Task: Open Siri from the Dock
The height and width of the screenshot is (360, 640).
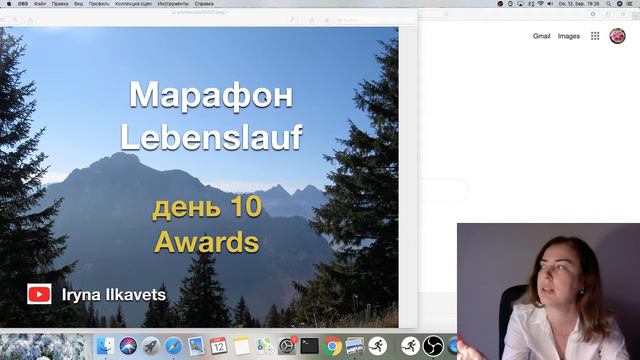Action: tap(128, 346)
